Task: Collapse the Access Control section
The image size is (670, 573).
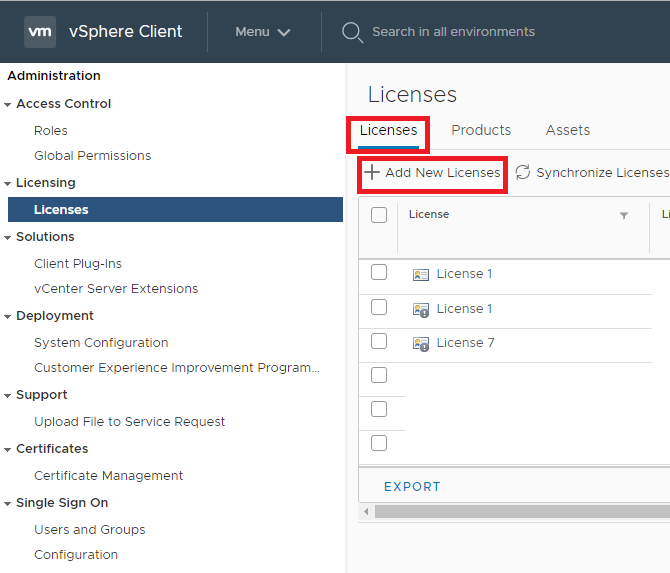Action: pyautogui.click(x=7, y=104)
